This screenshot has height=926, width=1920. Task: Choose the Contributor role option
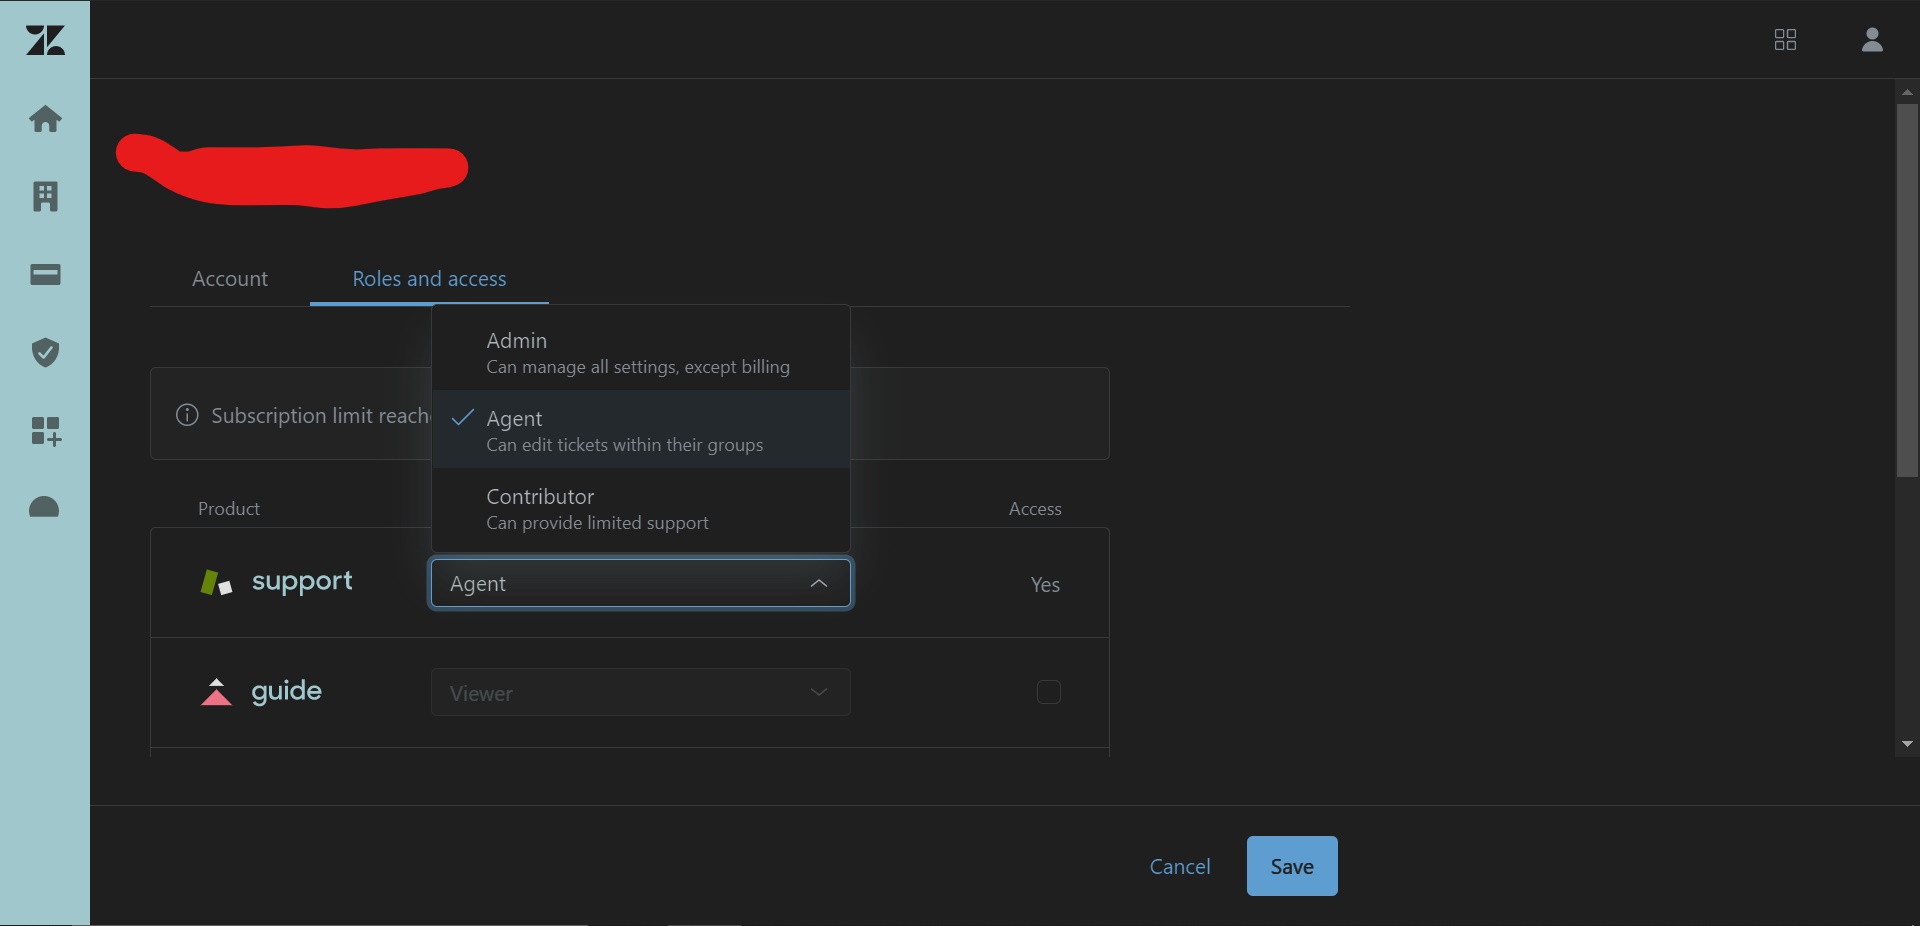[639, 509]
